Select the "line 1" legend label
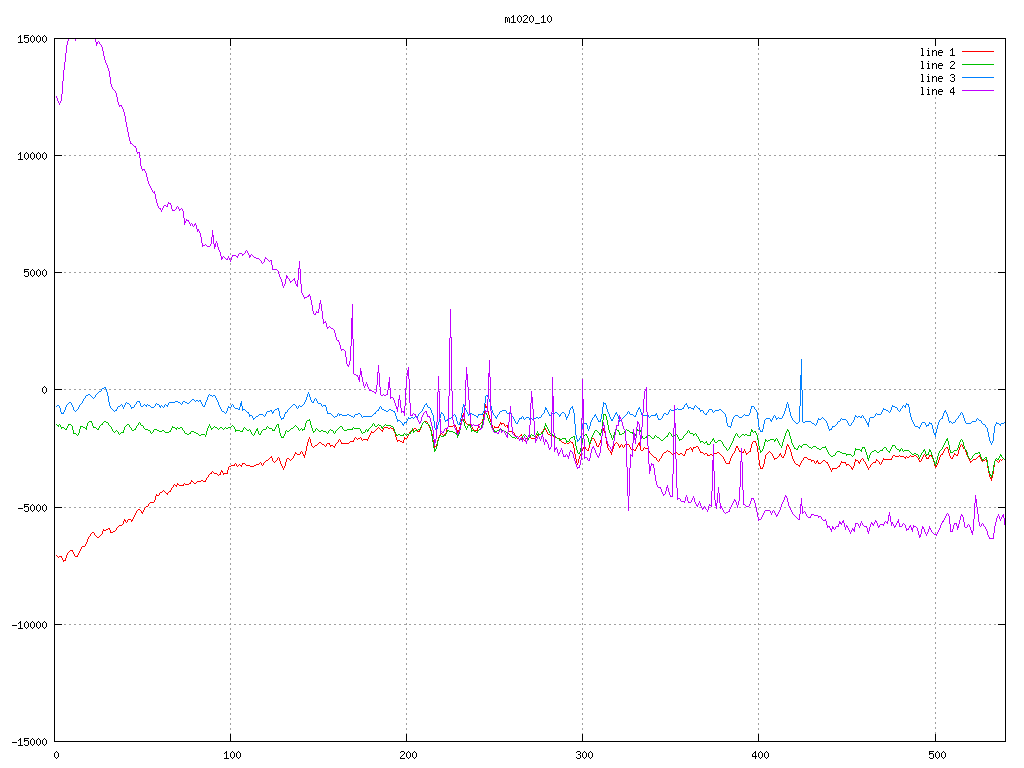The height and width of the screenshot is (768, 1024). (x=937, y=52)
